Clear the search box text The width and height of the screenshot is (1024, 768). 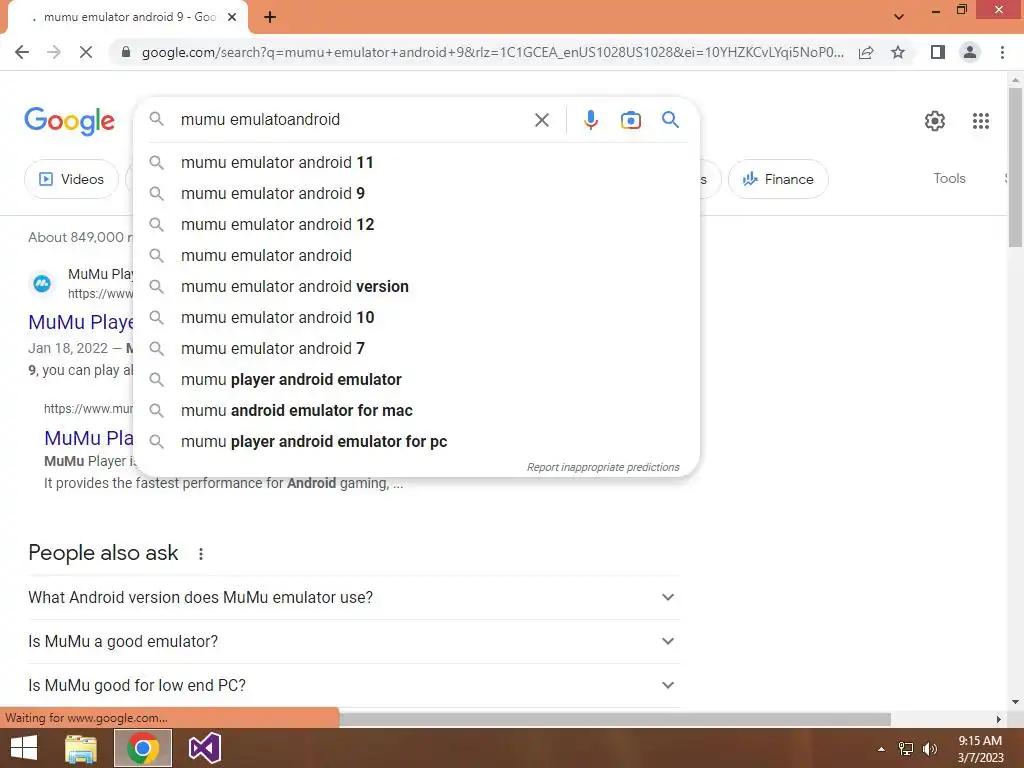point(541,120)
